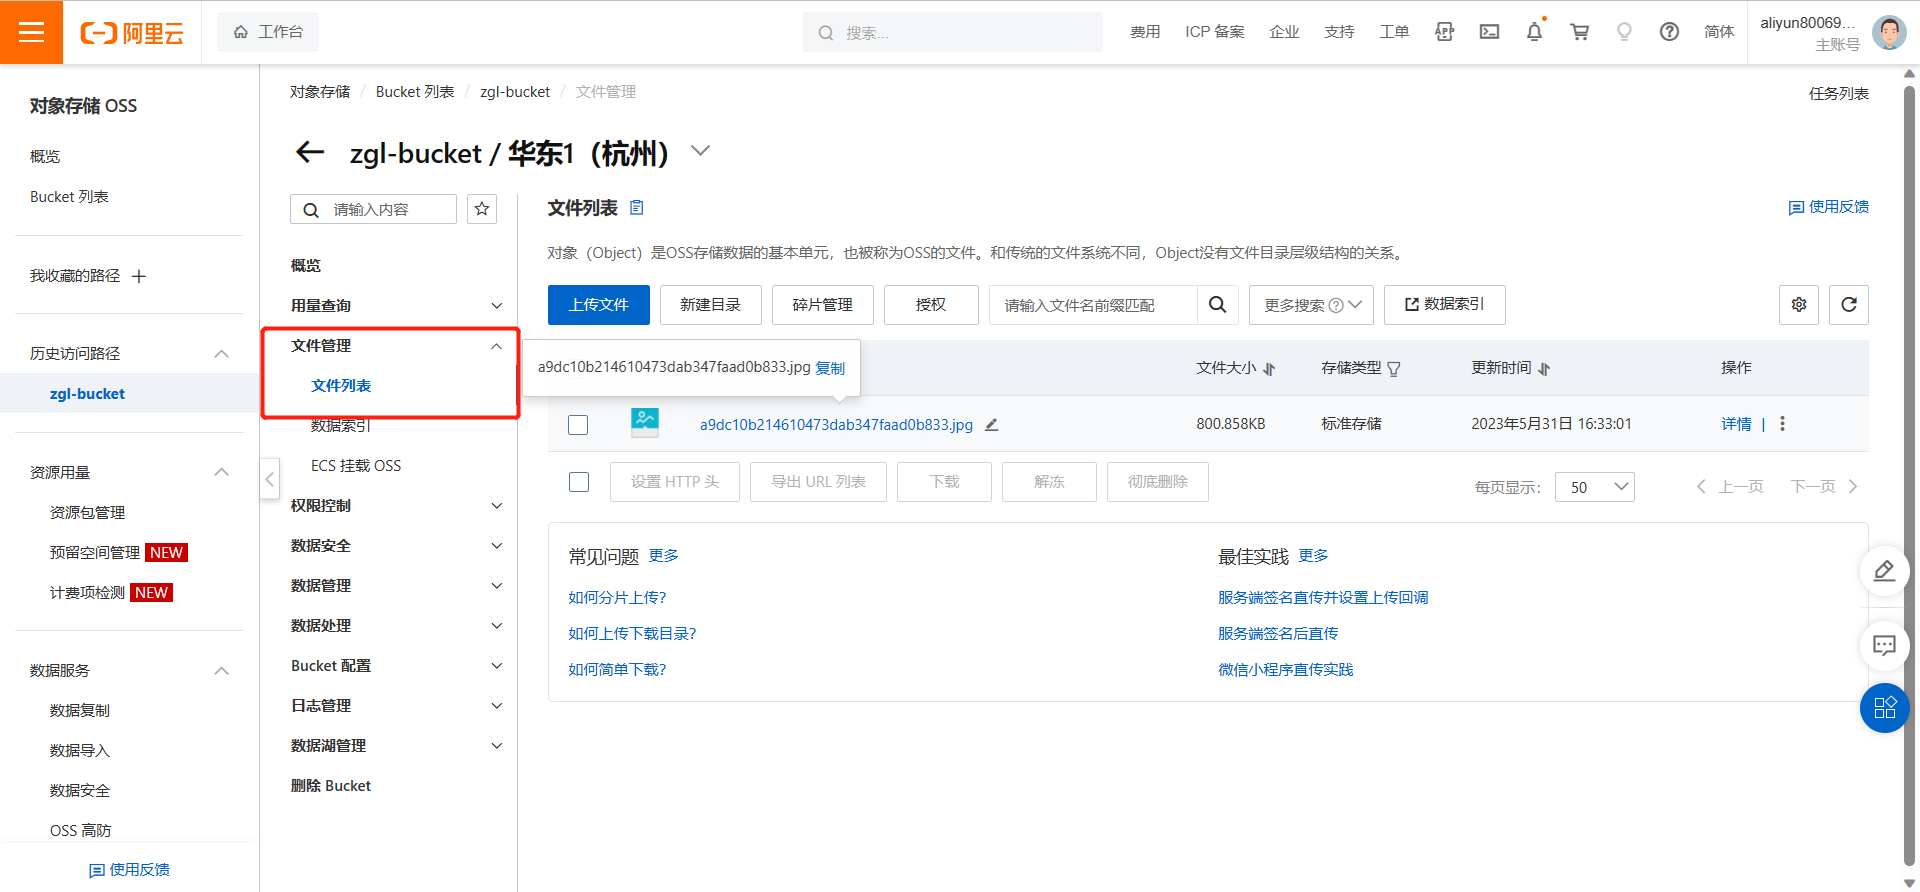Image resolution: width=1920 pixels, height=892 pixels.
Task: Click the 上传文件 button
Action: point(598,305)
